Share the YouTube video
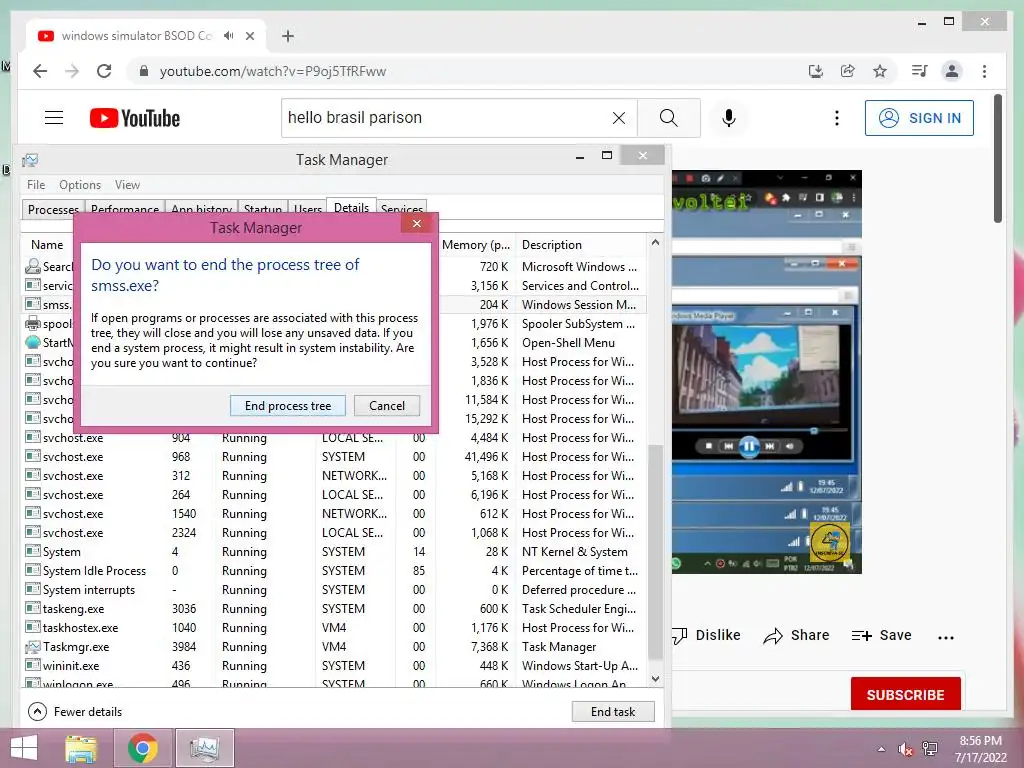This screenshot has height=768, width=1024. tap(796, 635)
